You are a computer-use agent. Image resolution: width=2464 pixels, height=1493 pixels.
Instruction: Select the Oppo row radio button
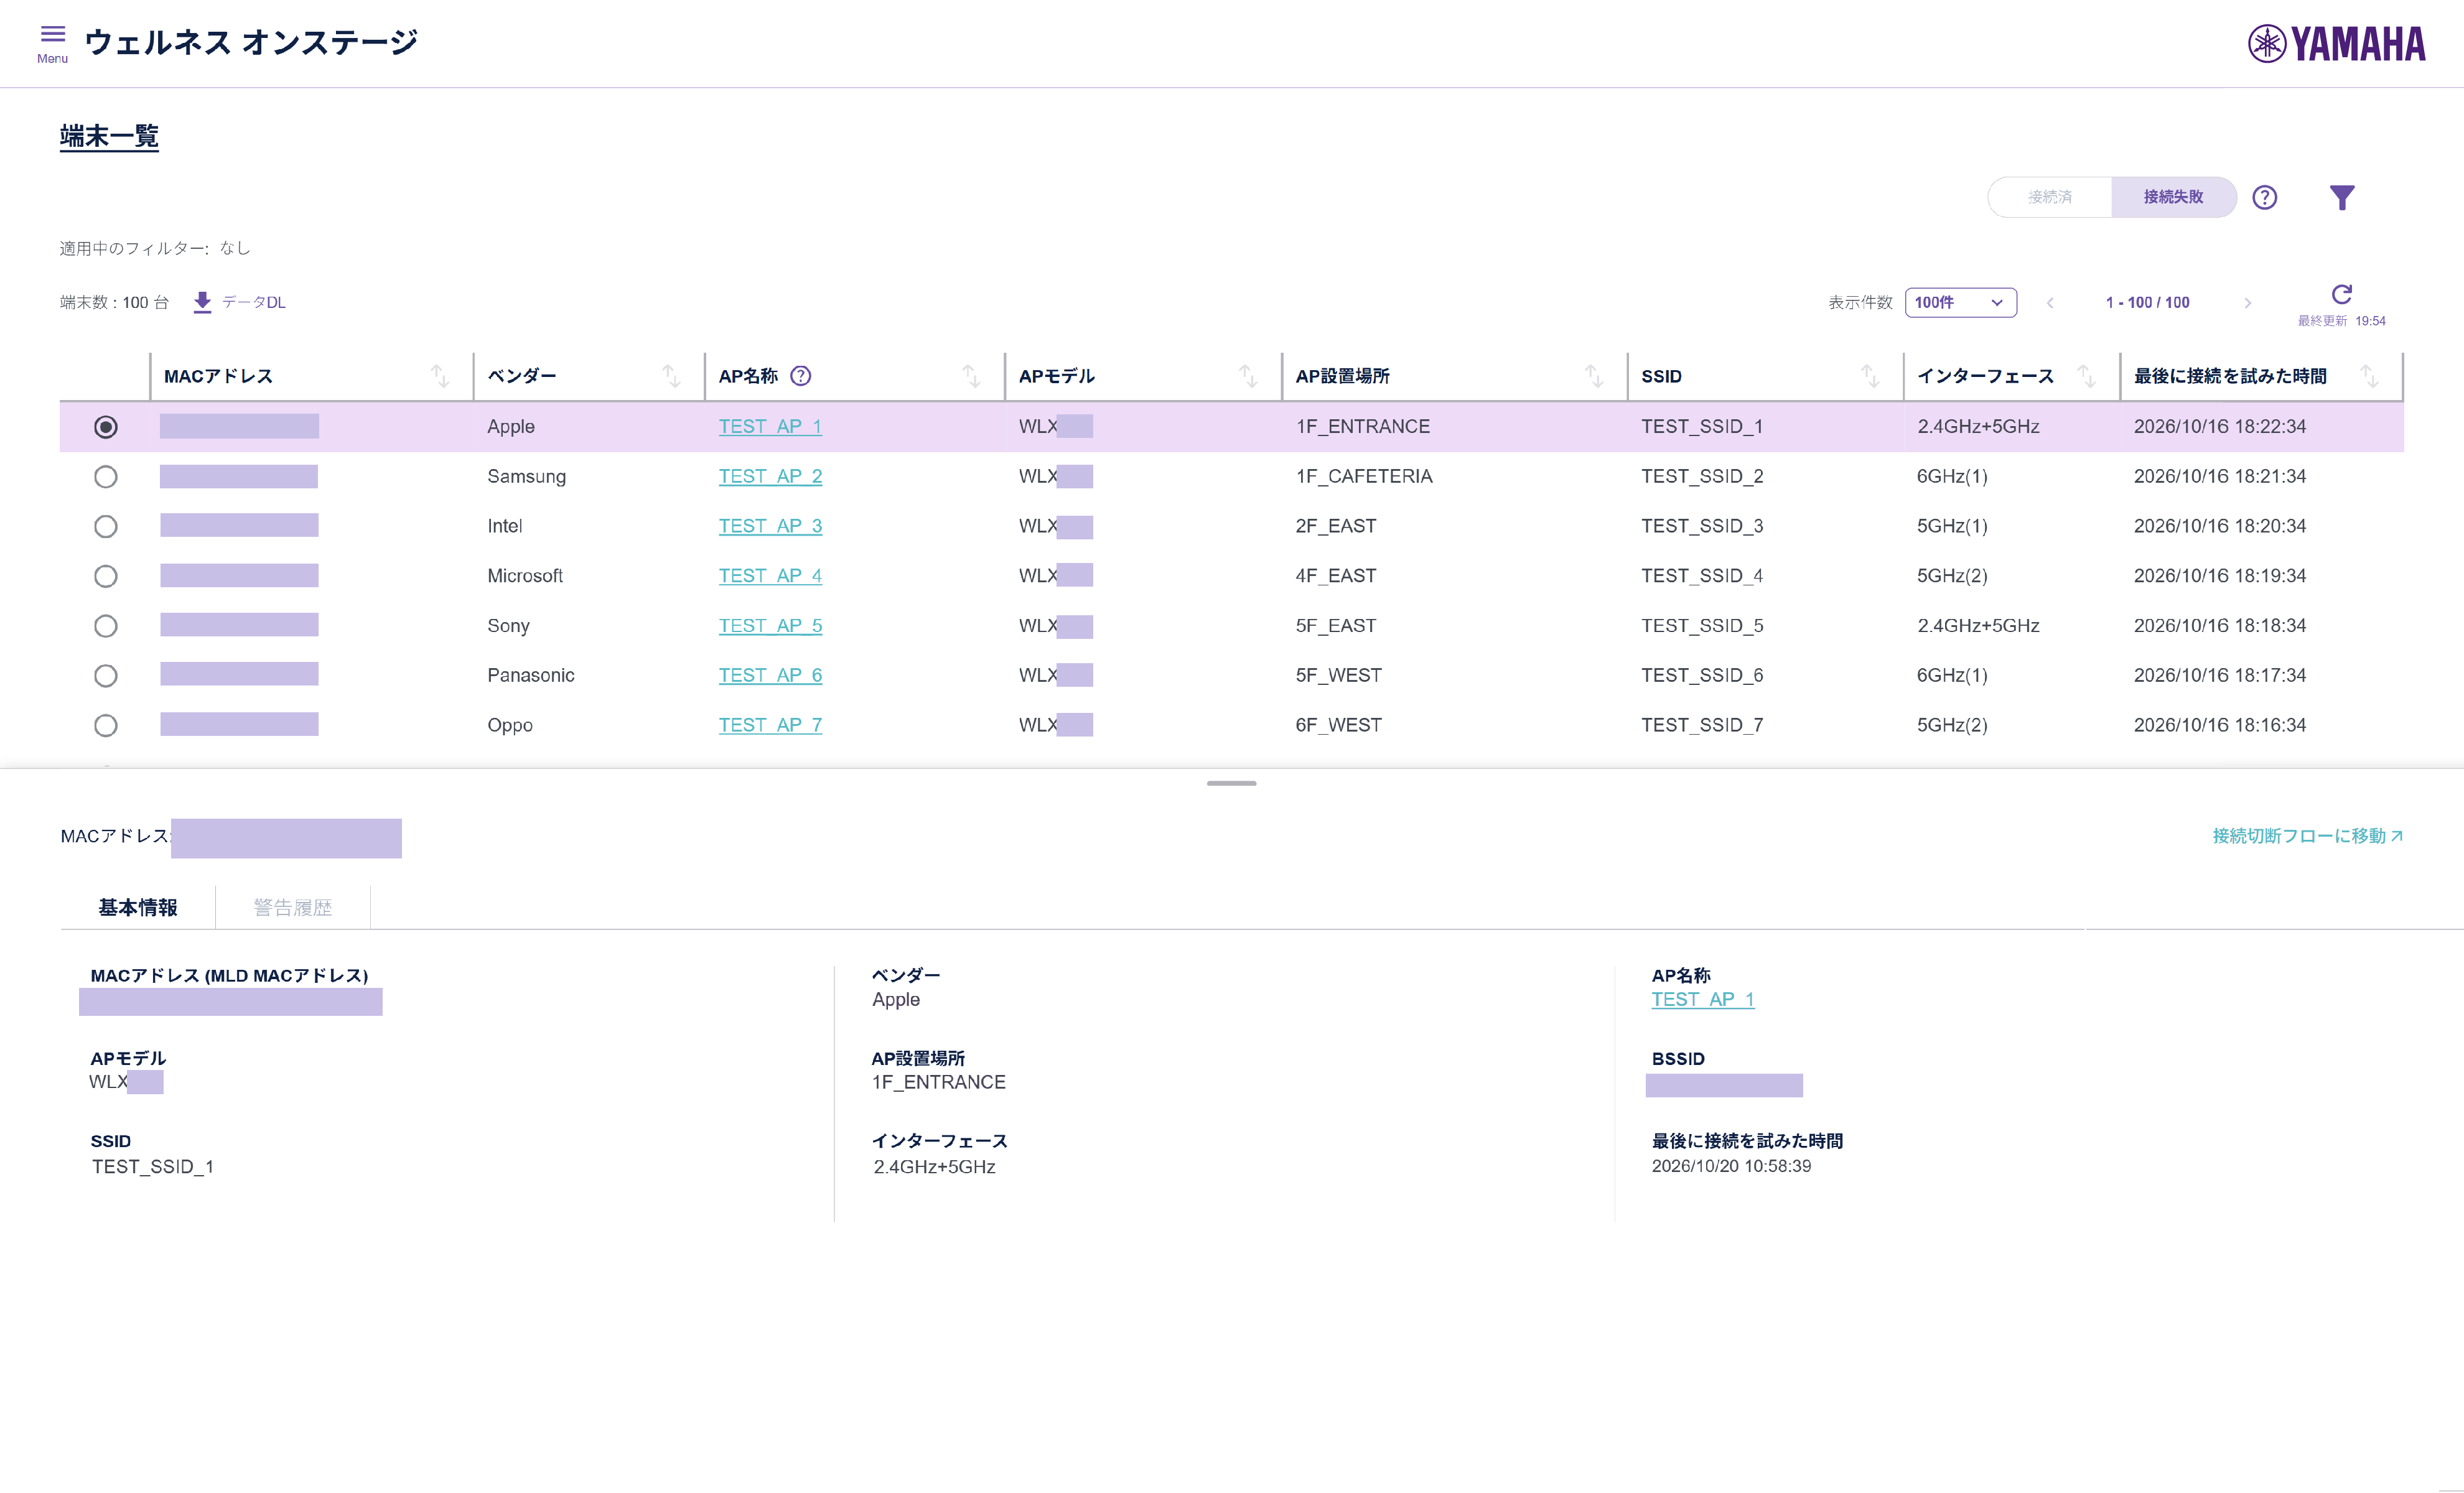(x=105, y=726)
